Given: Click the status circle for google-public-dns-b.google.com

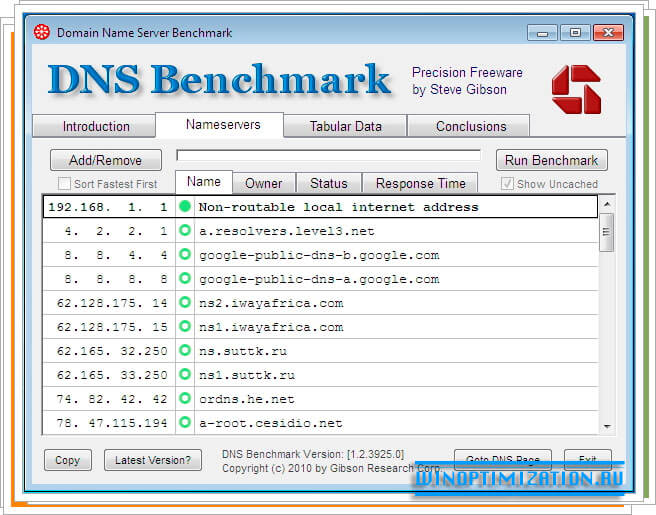Looking at the screenshot, I should pos(184,254).
